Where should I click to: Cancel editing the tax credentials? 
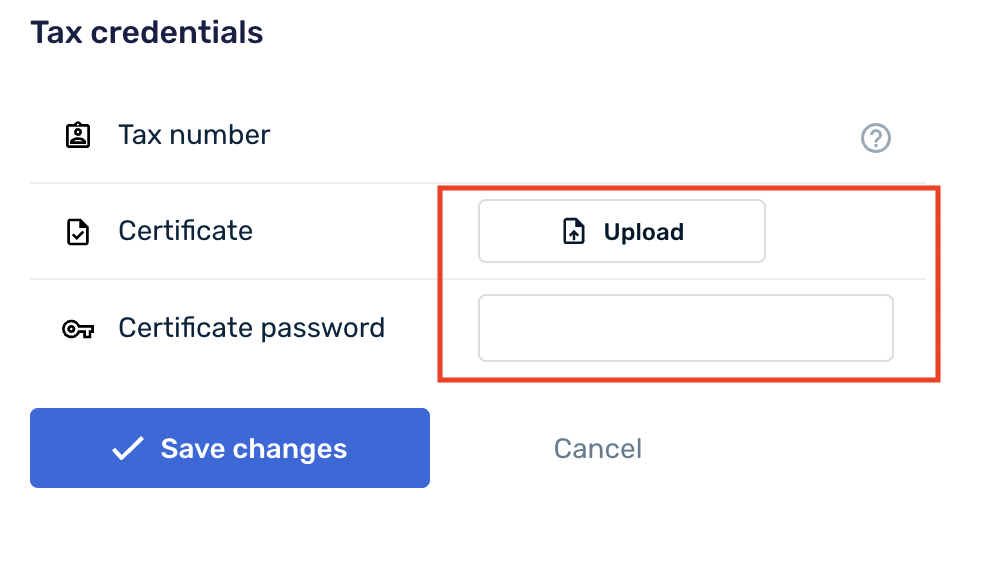pyautogui.click(x=598, y=448)
